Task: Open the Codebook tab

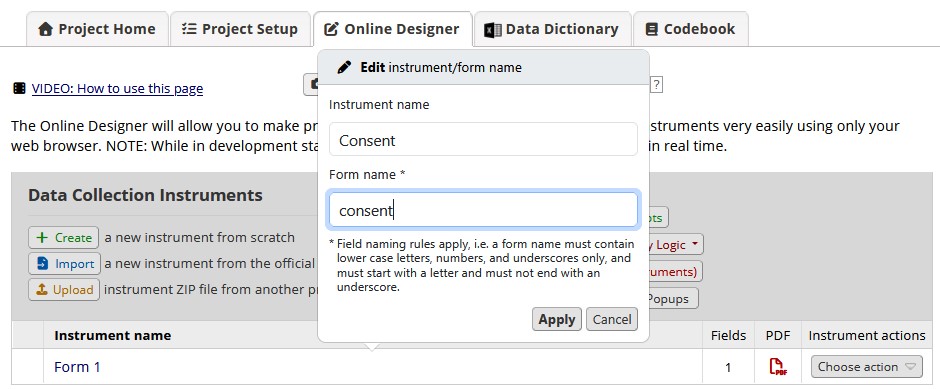Action: coord(690,29)
